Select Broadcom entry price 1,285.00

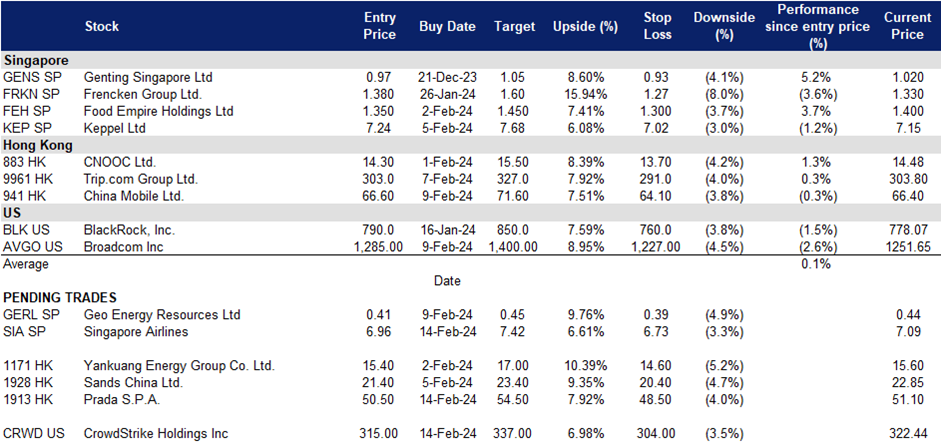coord(378,246)
